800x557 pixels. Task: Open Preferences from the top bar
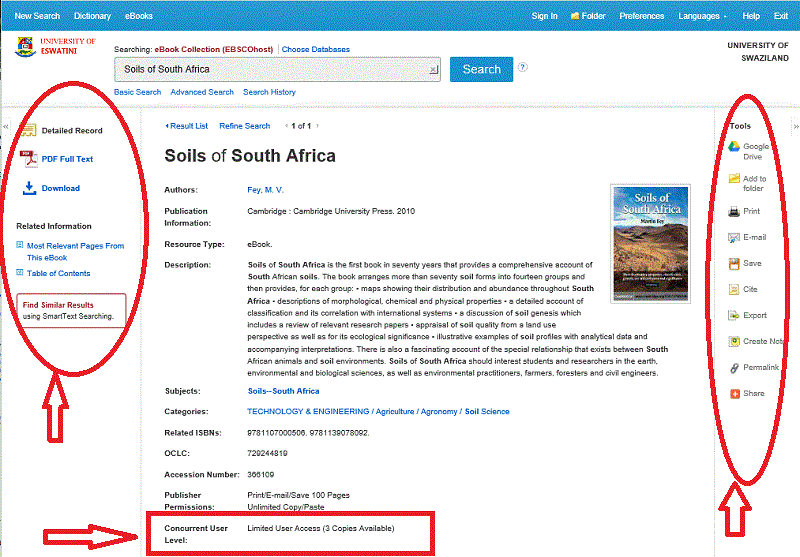tap(642, 16)
